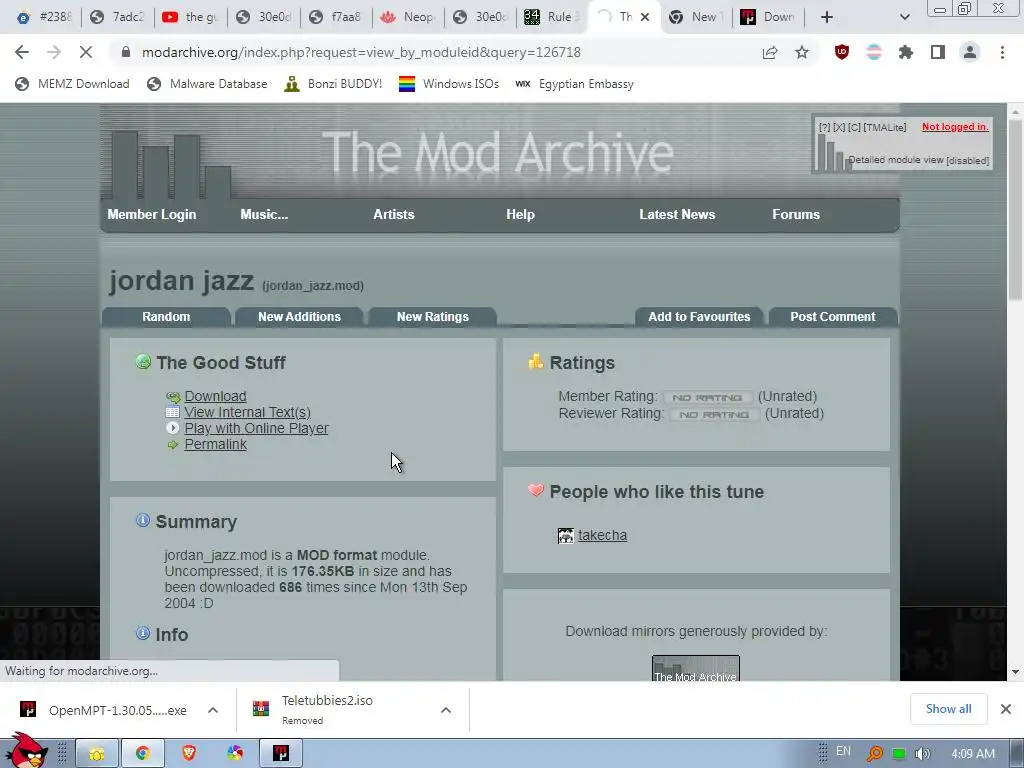Click the Random tab button
Viewport: 1024px width, 768px height.
tap(166, 317)
